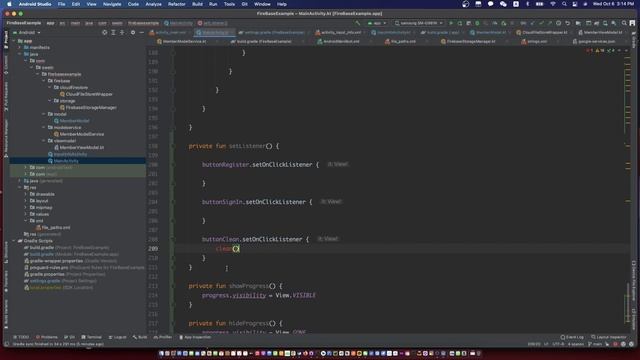Click the Select Opened File target icon
This screenshot has height=360, width=640.
pyautogui.click(x=105, y=32)
